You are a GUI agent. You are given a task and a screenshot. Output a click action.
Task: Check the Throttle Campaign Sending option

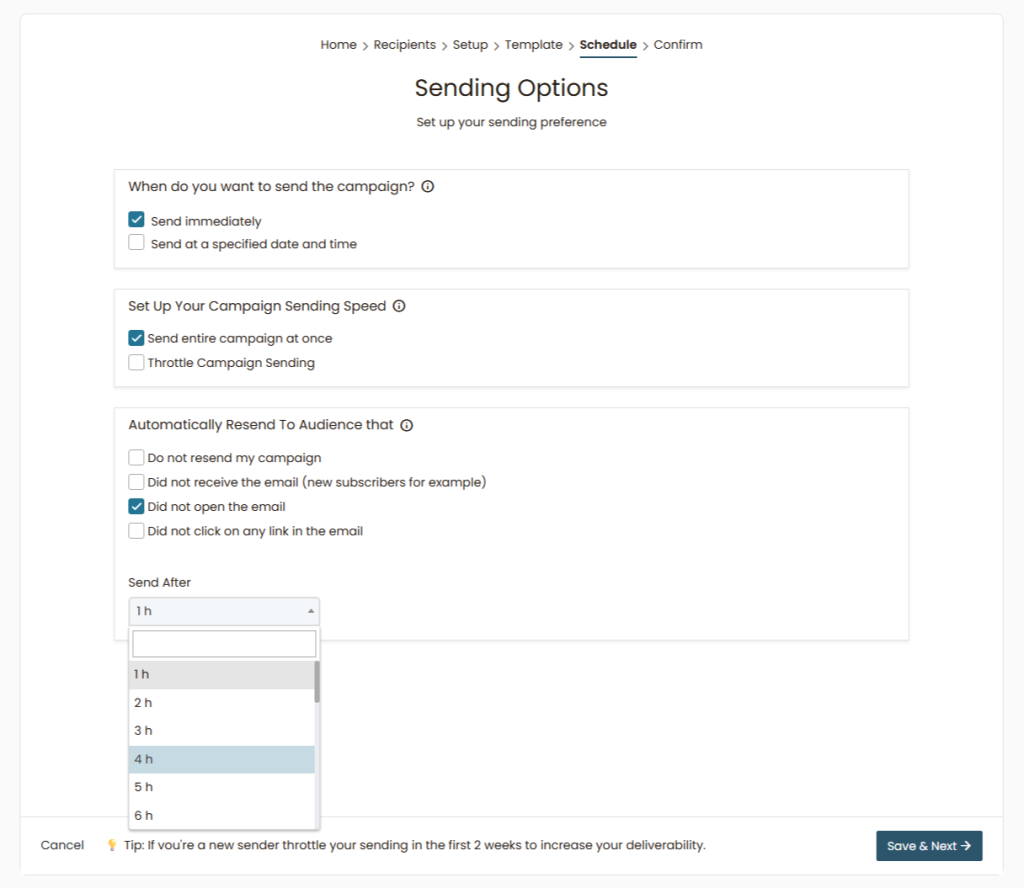pyautogui.click(x=137, y=363)
